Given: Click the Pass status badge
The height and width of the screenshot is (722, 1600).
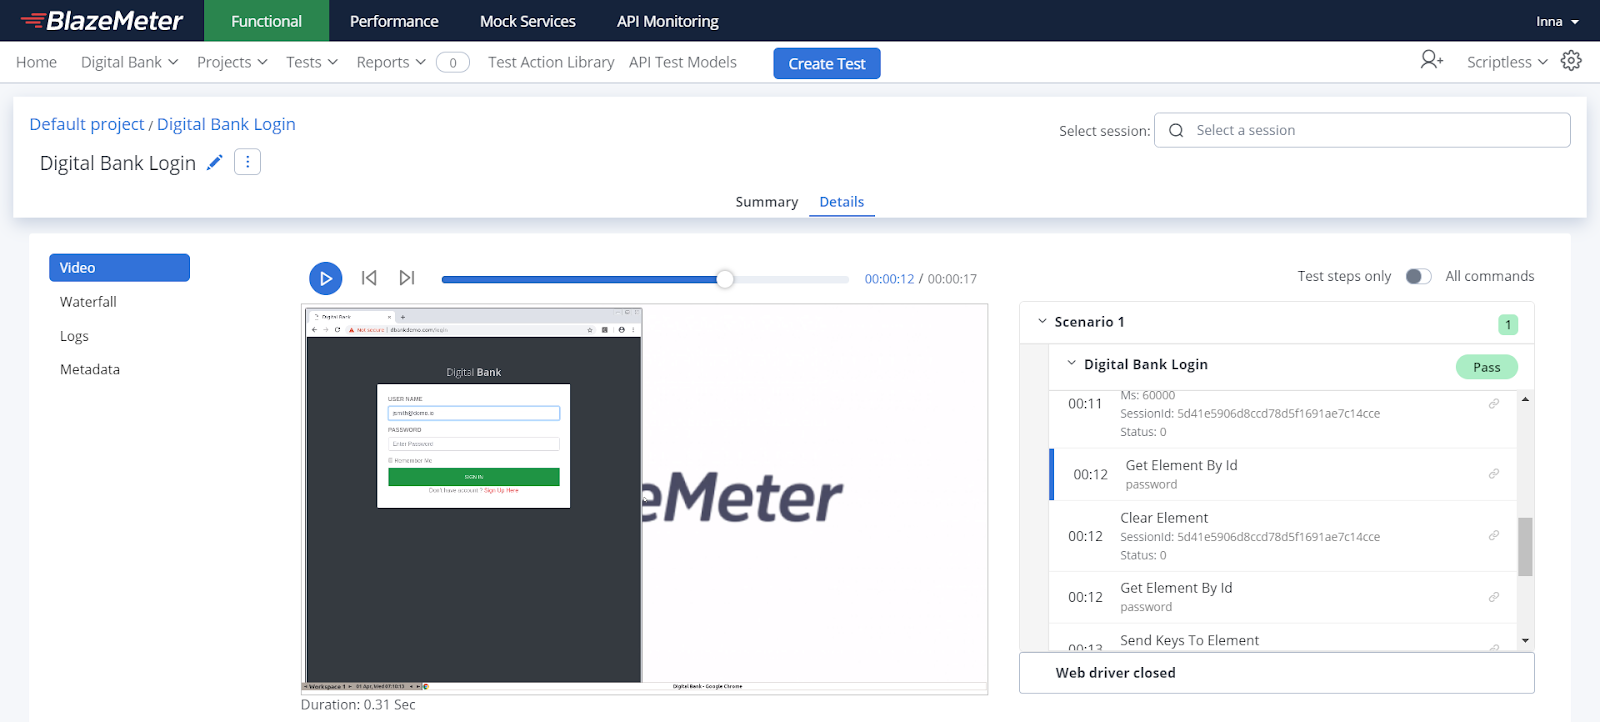Looking at the screenshot, I should [1487, 367].
